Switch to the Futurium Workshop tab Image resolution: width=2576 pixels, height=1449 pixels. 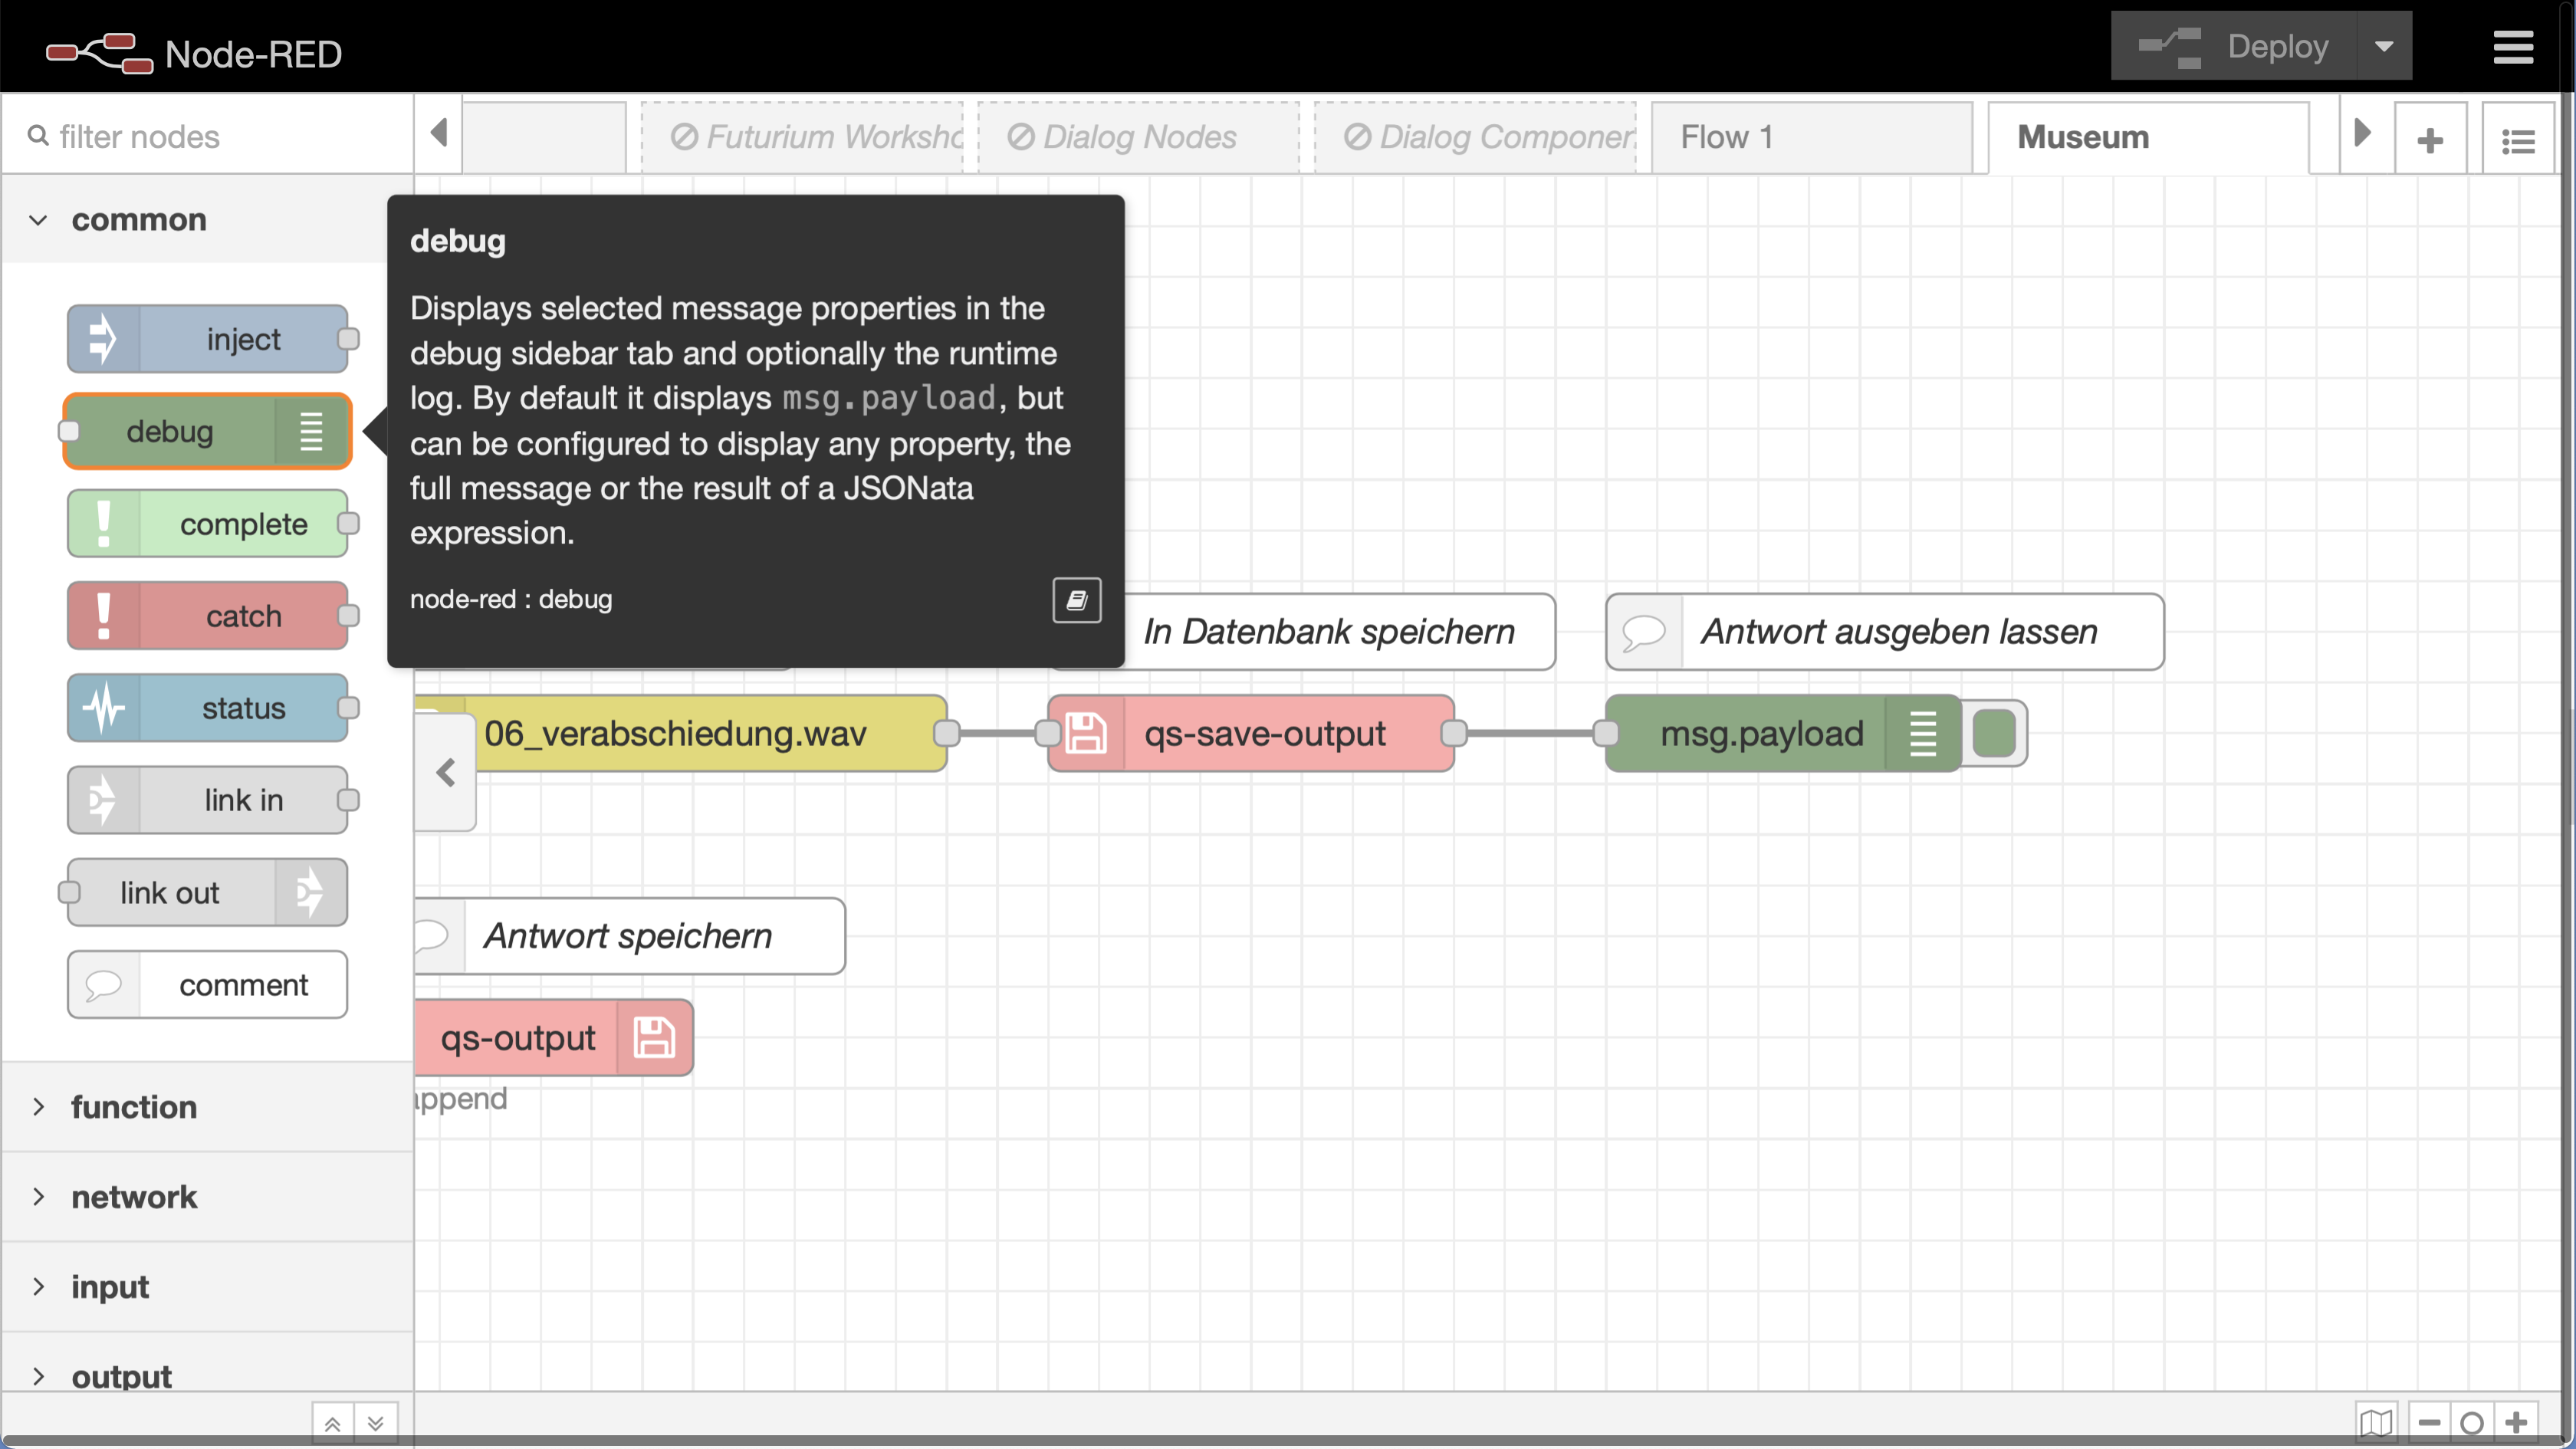pyautogui.click(x=802, y=137)
